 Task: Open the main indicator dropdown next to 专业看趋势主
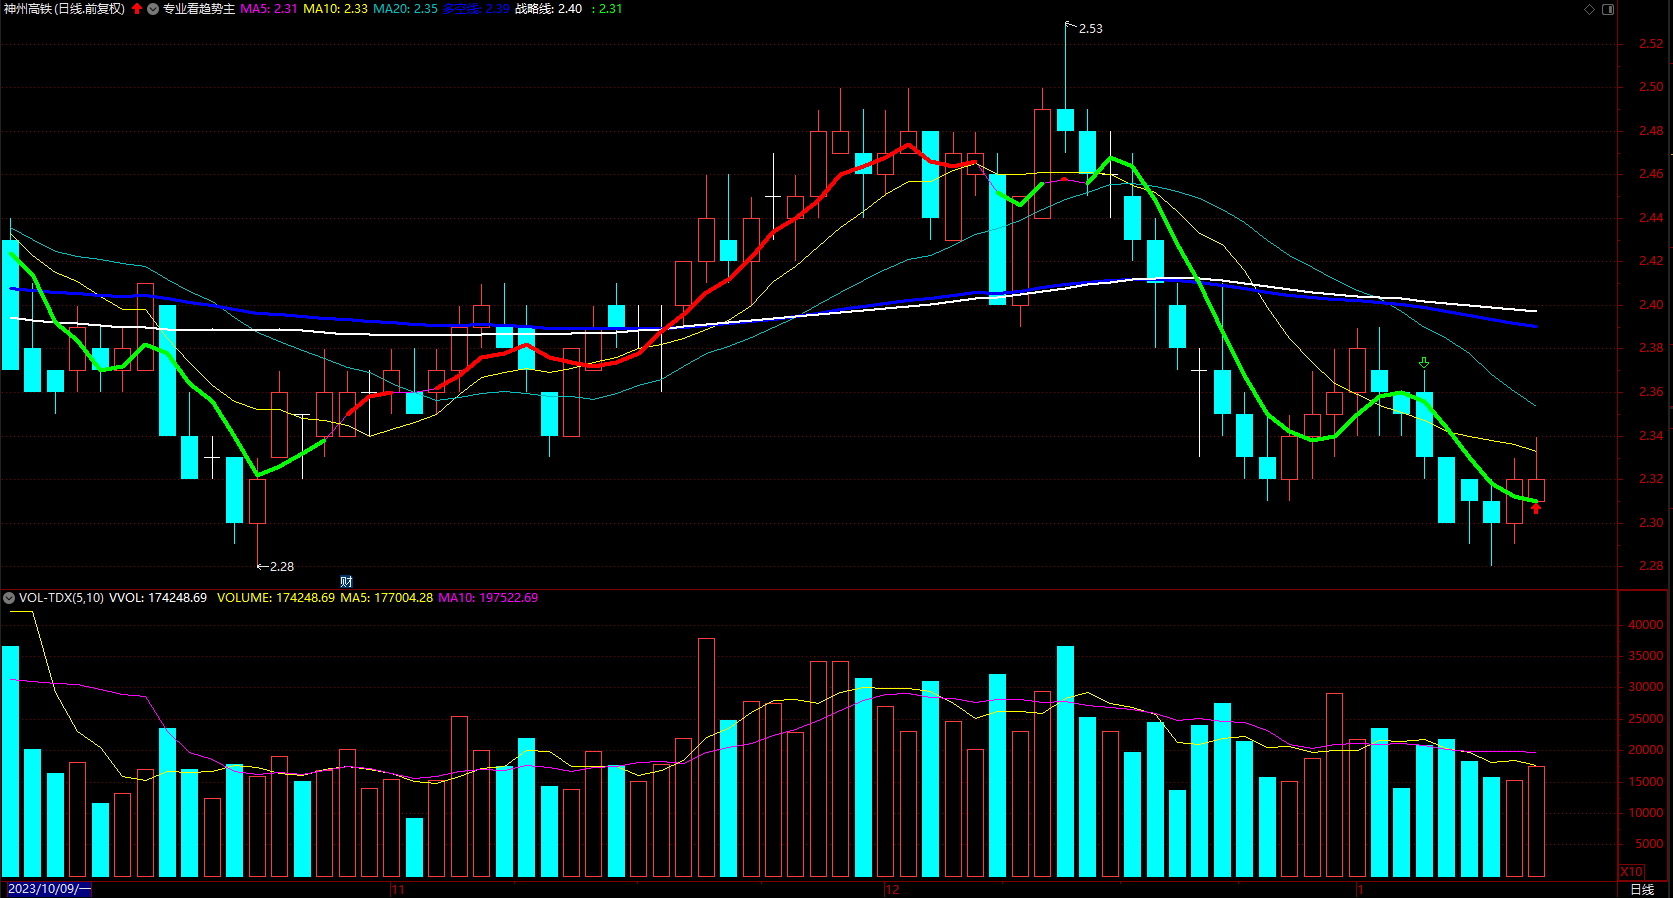[153, 9]
